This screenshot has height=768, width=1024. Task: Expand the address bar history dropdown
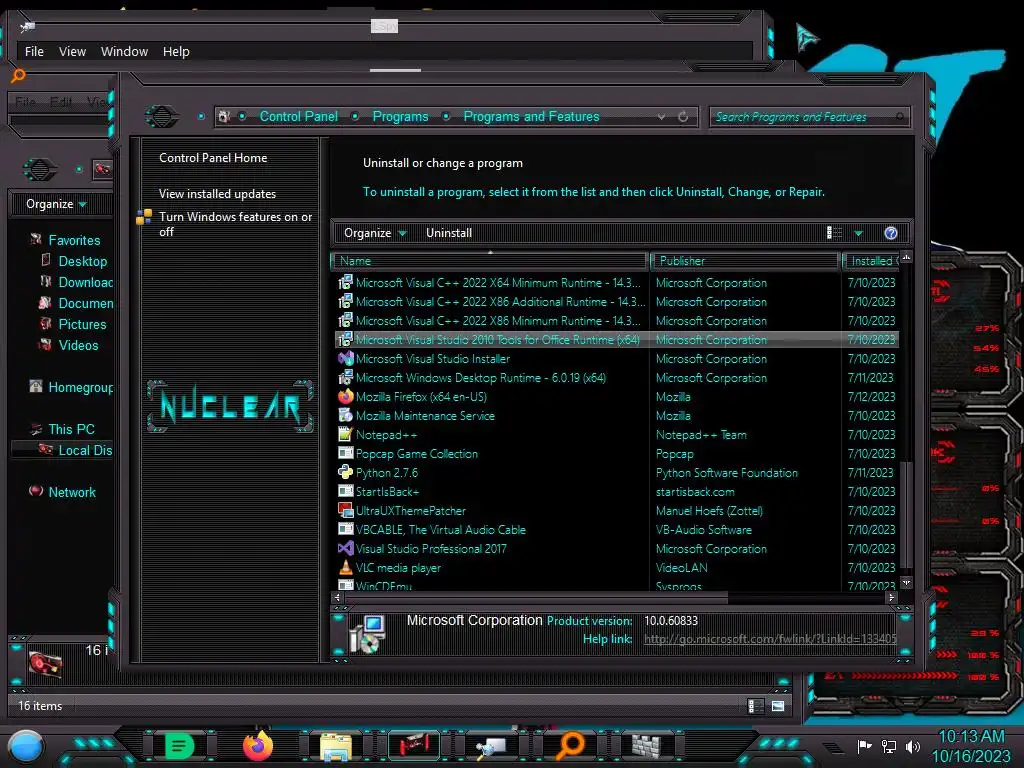click(662, 117)
